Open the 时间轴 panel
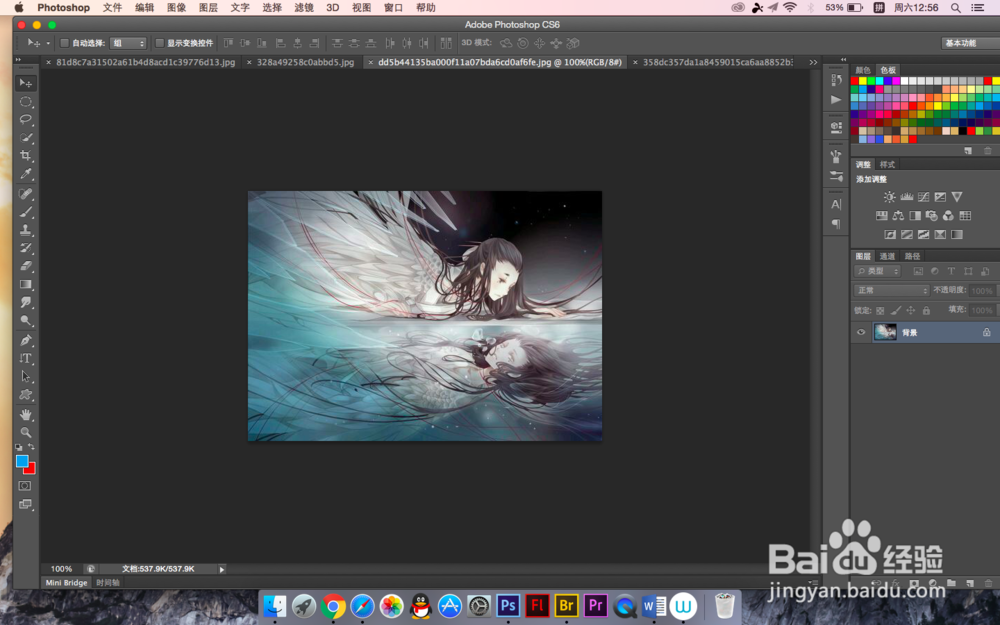Viewport: 1000px width, 625px height. click(108, 583)
